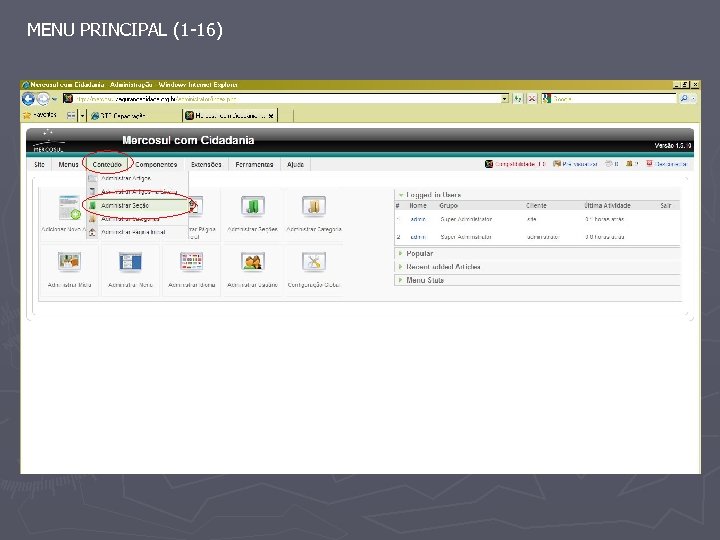The width and height of the screenshot is (720, 540).
Task: Open the Extensões menu
Action: tap(206, 164)
